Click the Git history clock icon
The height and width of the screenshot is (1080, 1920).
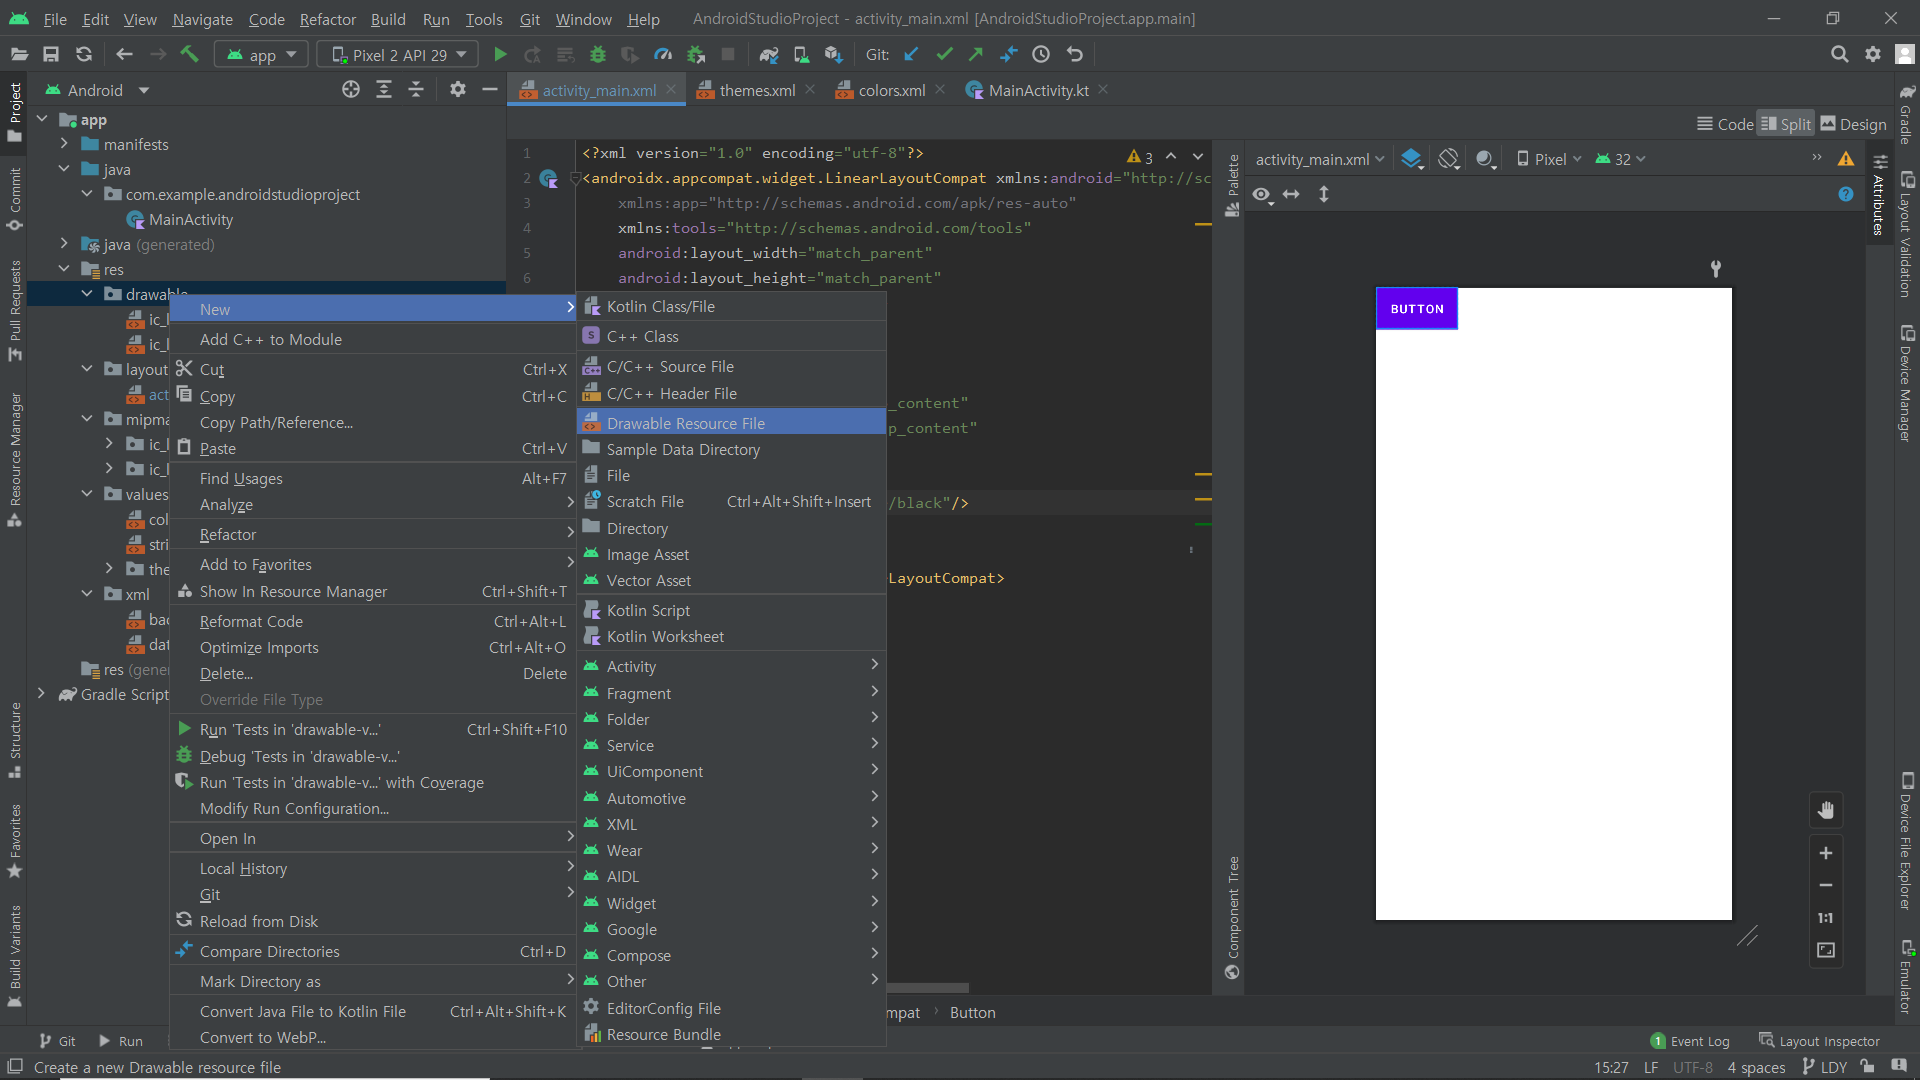(1041, 55)
